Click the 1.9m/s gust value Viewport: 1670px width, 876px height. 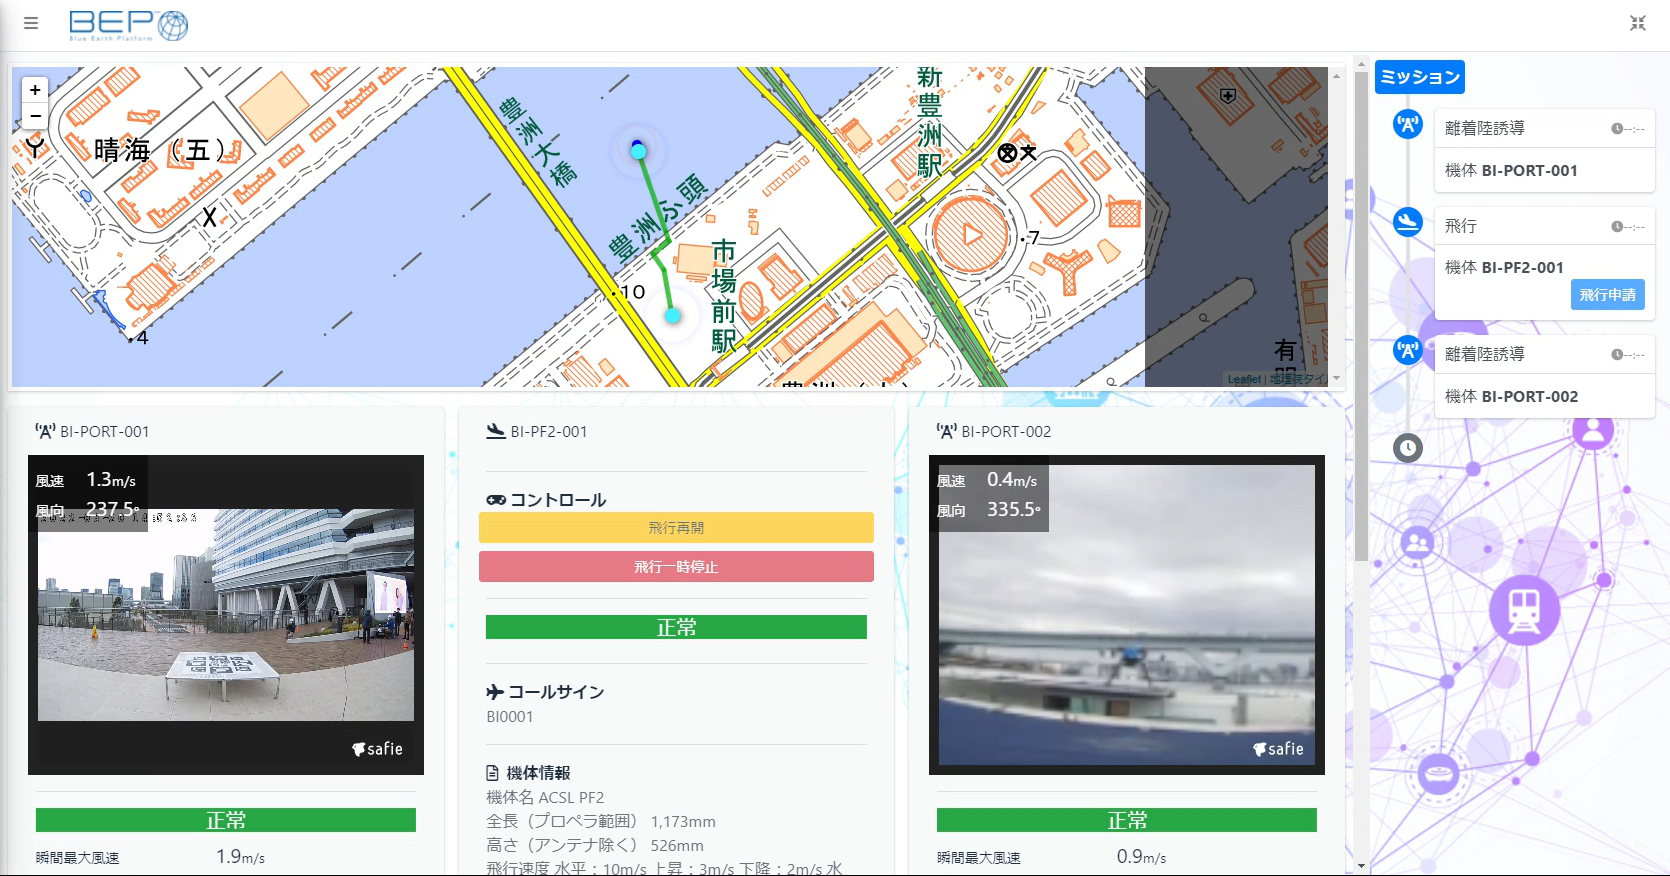click(x=240, y=857)
